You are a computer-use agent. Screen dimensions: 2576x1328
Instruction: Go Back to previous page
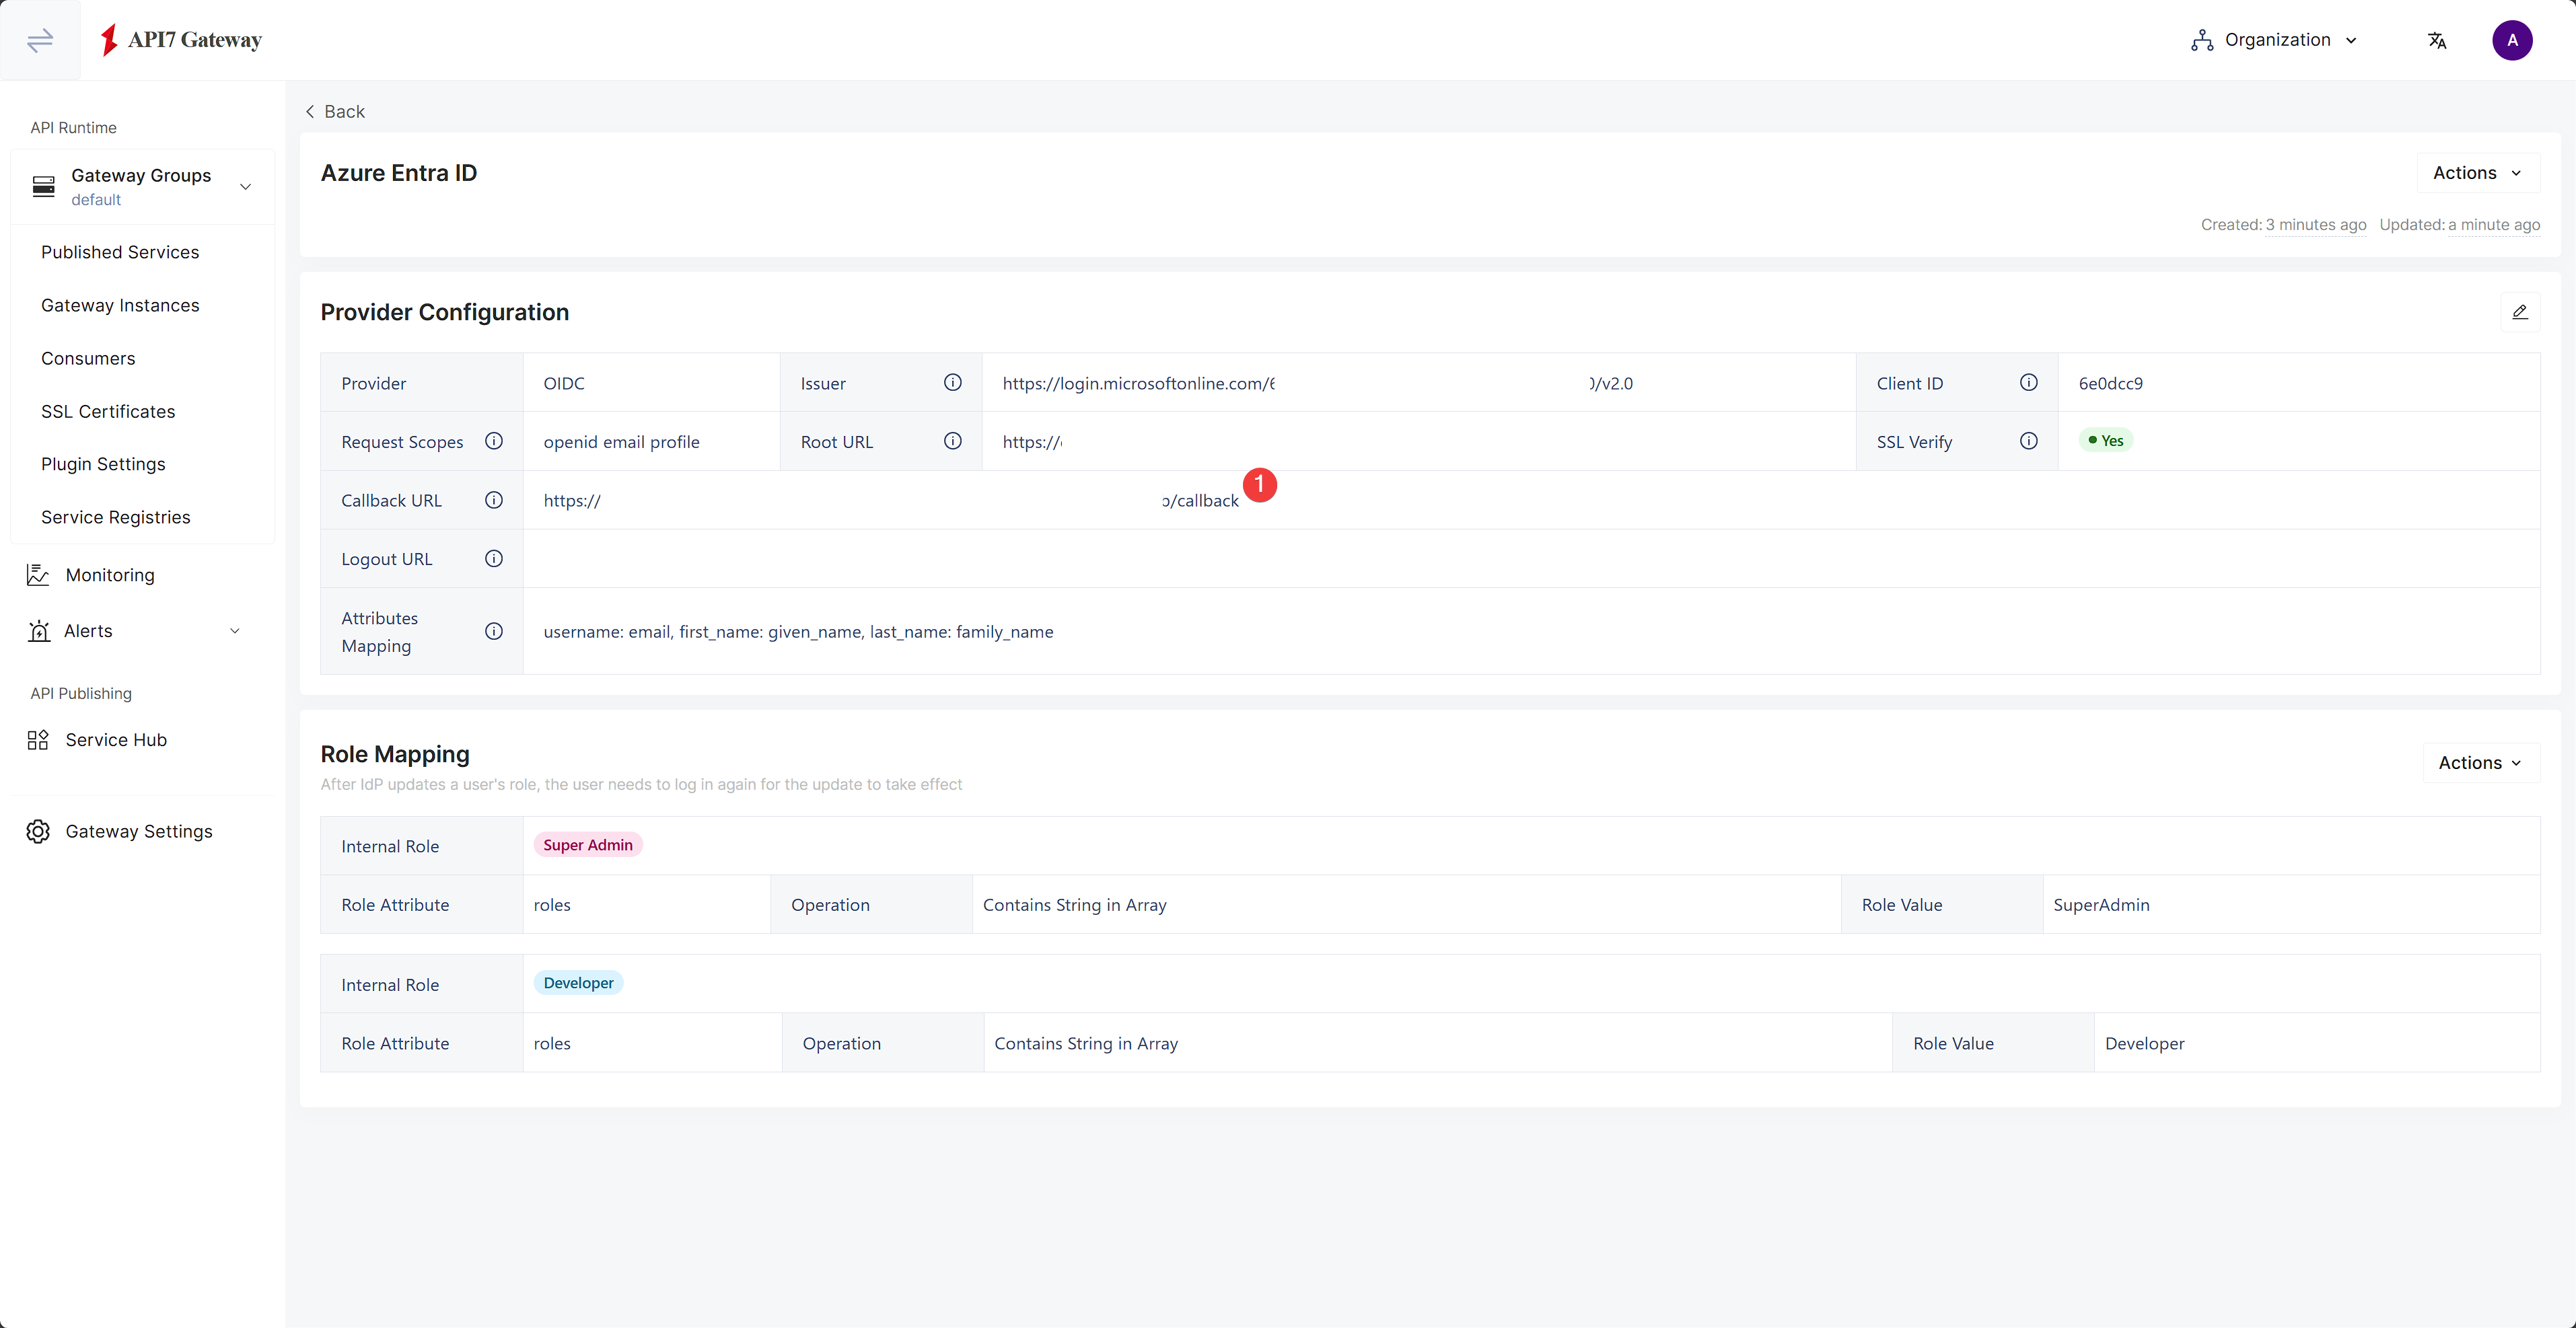[x=335, y=111]
